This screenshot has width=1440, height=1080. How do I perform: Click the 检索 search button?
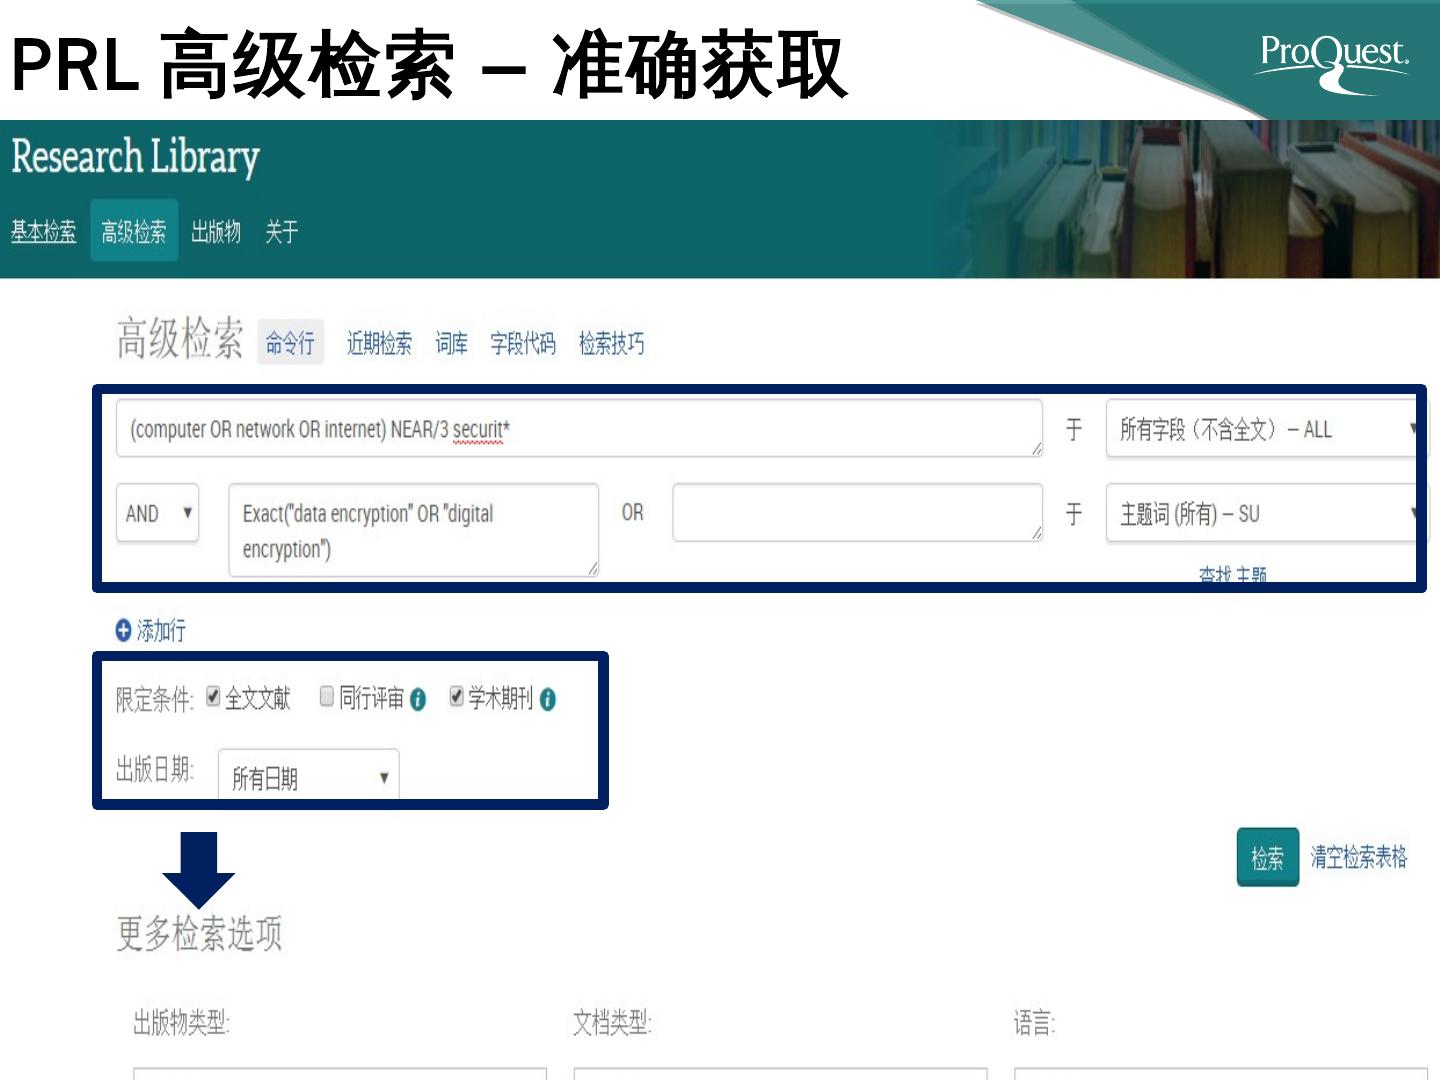(1267, 857)
